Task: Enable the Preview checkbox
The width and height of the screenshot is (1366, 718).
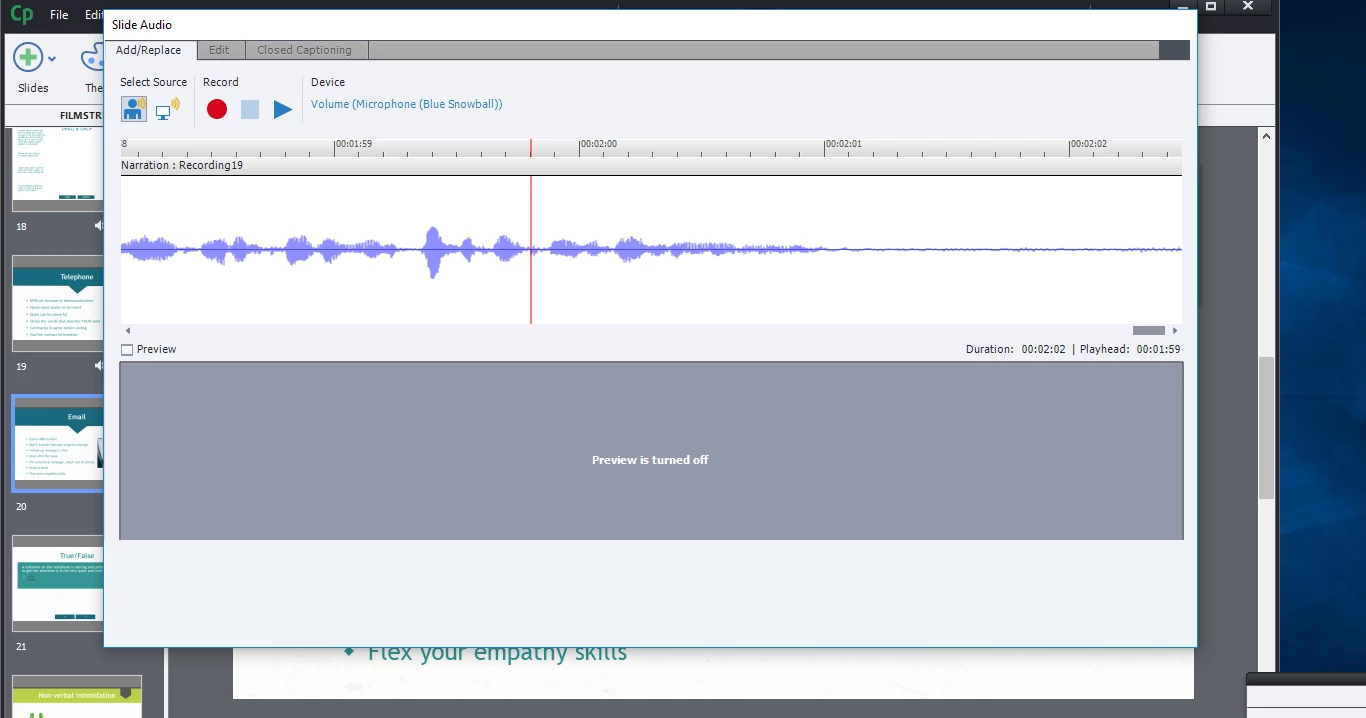Action: (x=127, y=350)
